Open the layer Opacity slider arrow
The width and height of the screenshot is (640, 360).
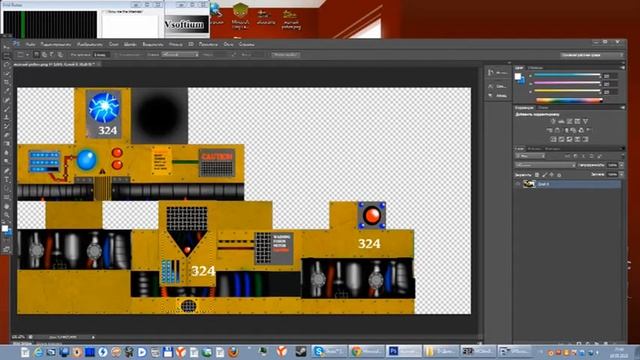[621, 165]
